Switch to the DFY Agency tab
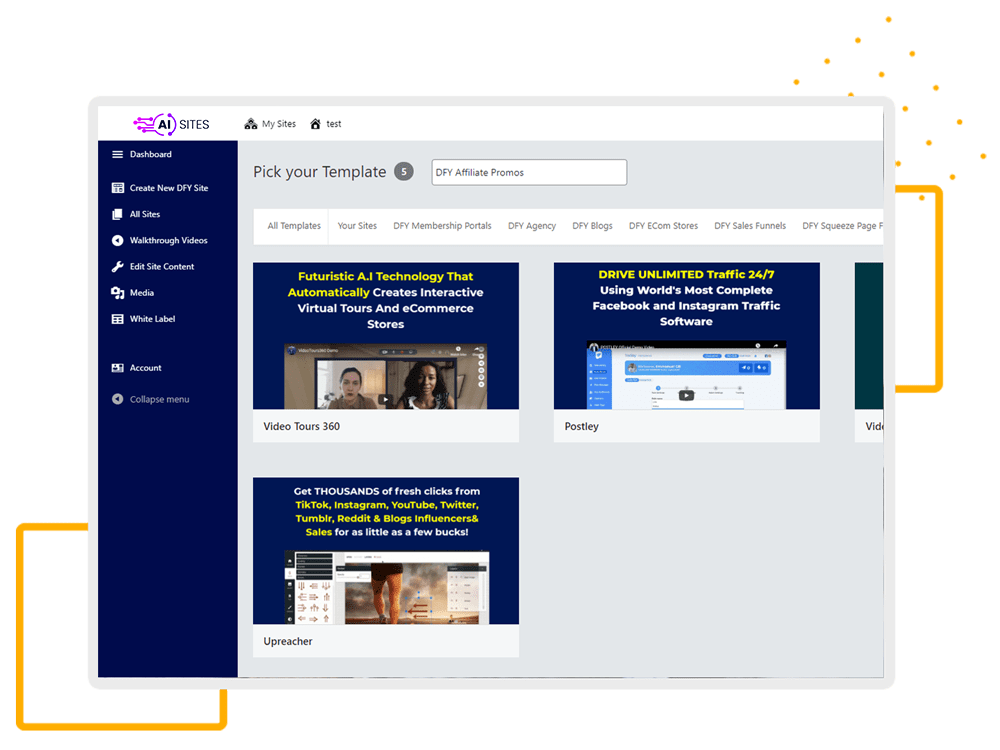This screenshot has height=750, width=1000. [x=532, y=226]
